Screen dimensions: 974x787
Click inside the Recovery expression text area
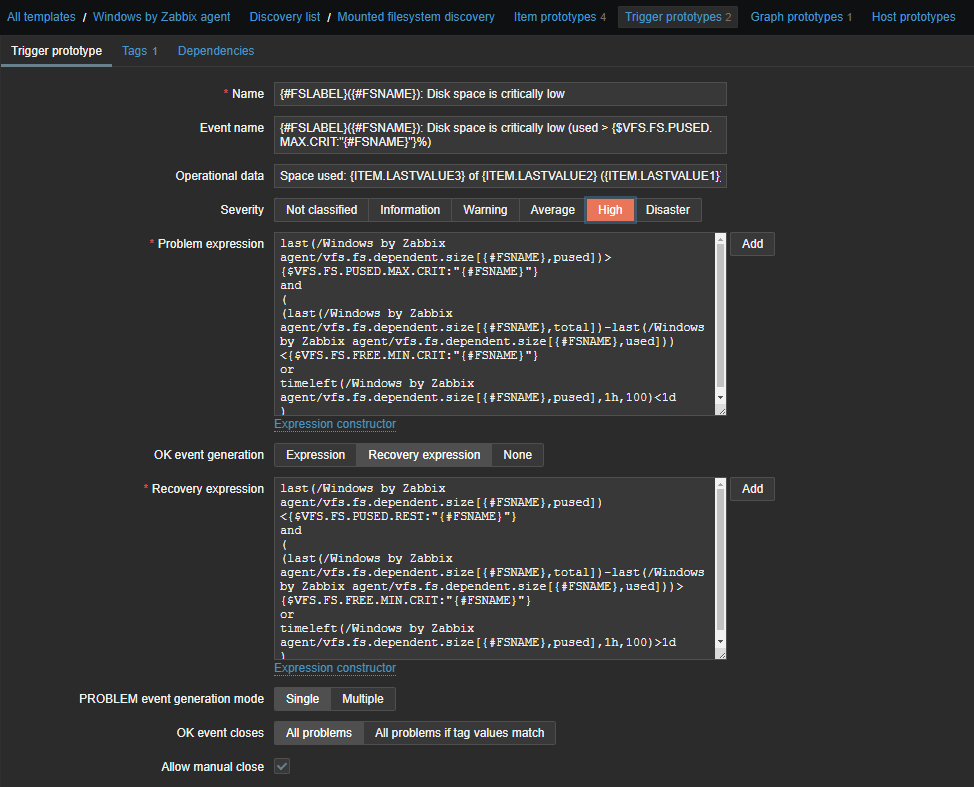tap(494, 568)
